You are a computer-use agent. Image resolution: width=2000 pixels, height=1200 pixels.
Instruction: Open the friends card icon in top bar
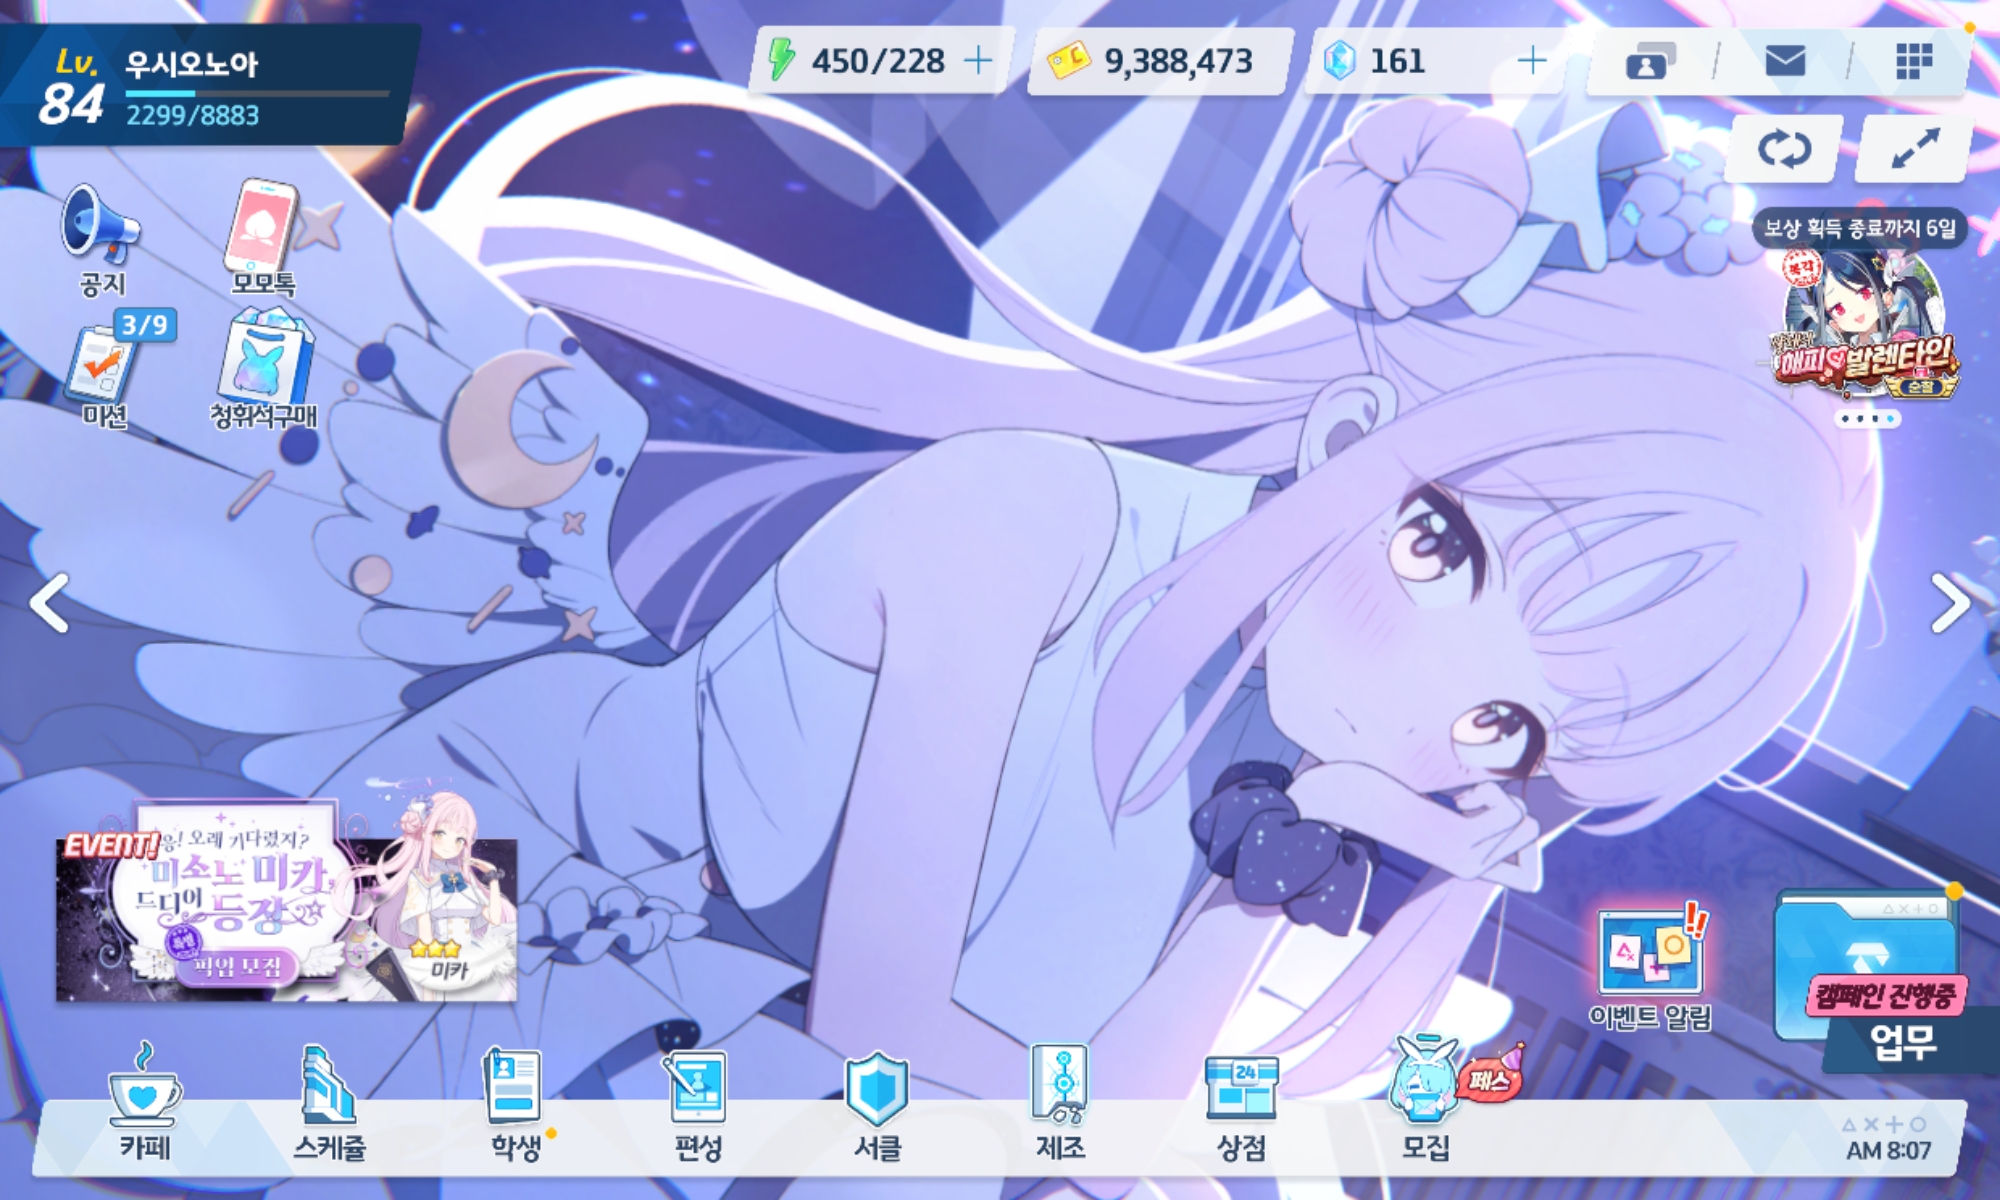[x=1651, y=62]
